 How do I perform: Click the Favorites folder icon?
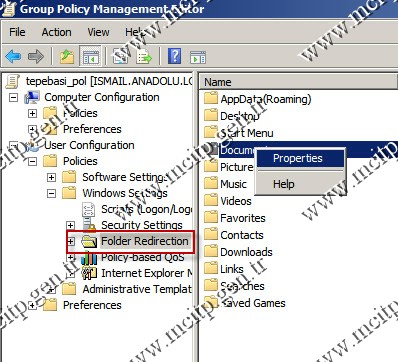point(211,218)
